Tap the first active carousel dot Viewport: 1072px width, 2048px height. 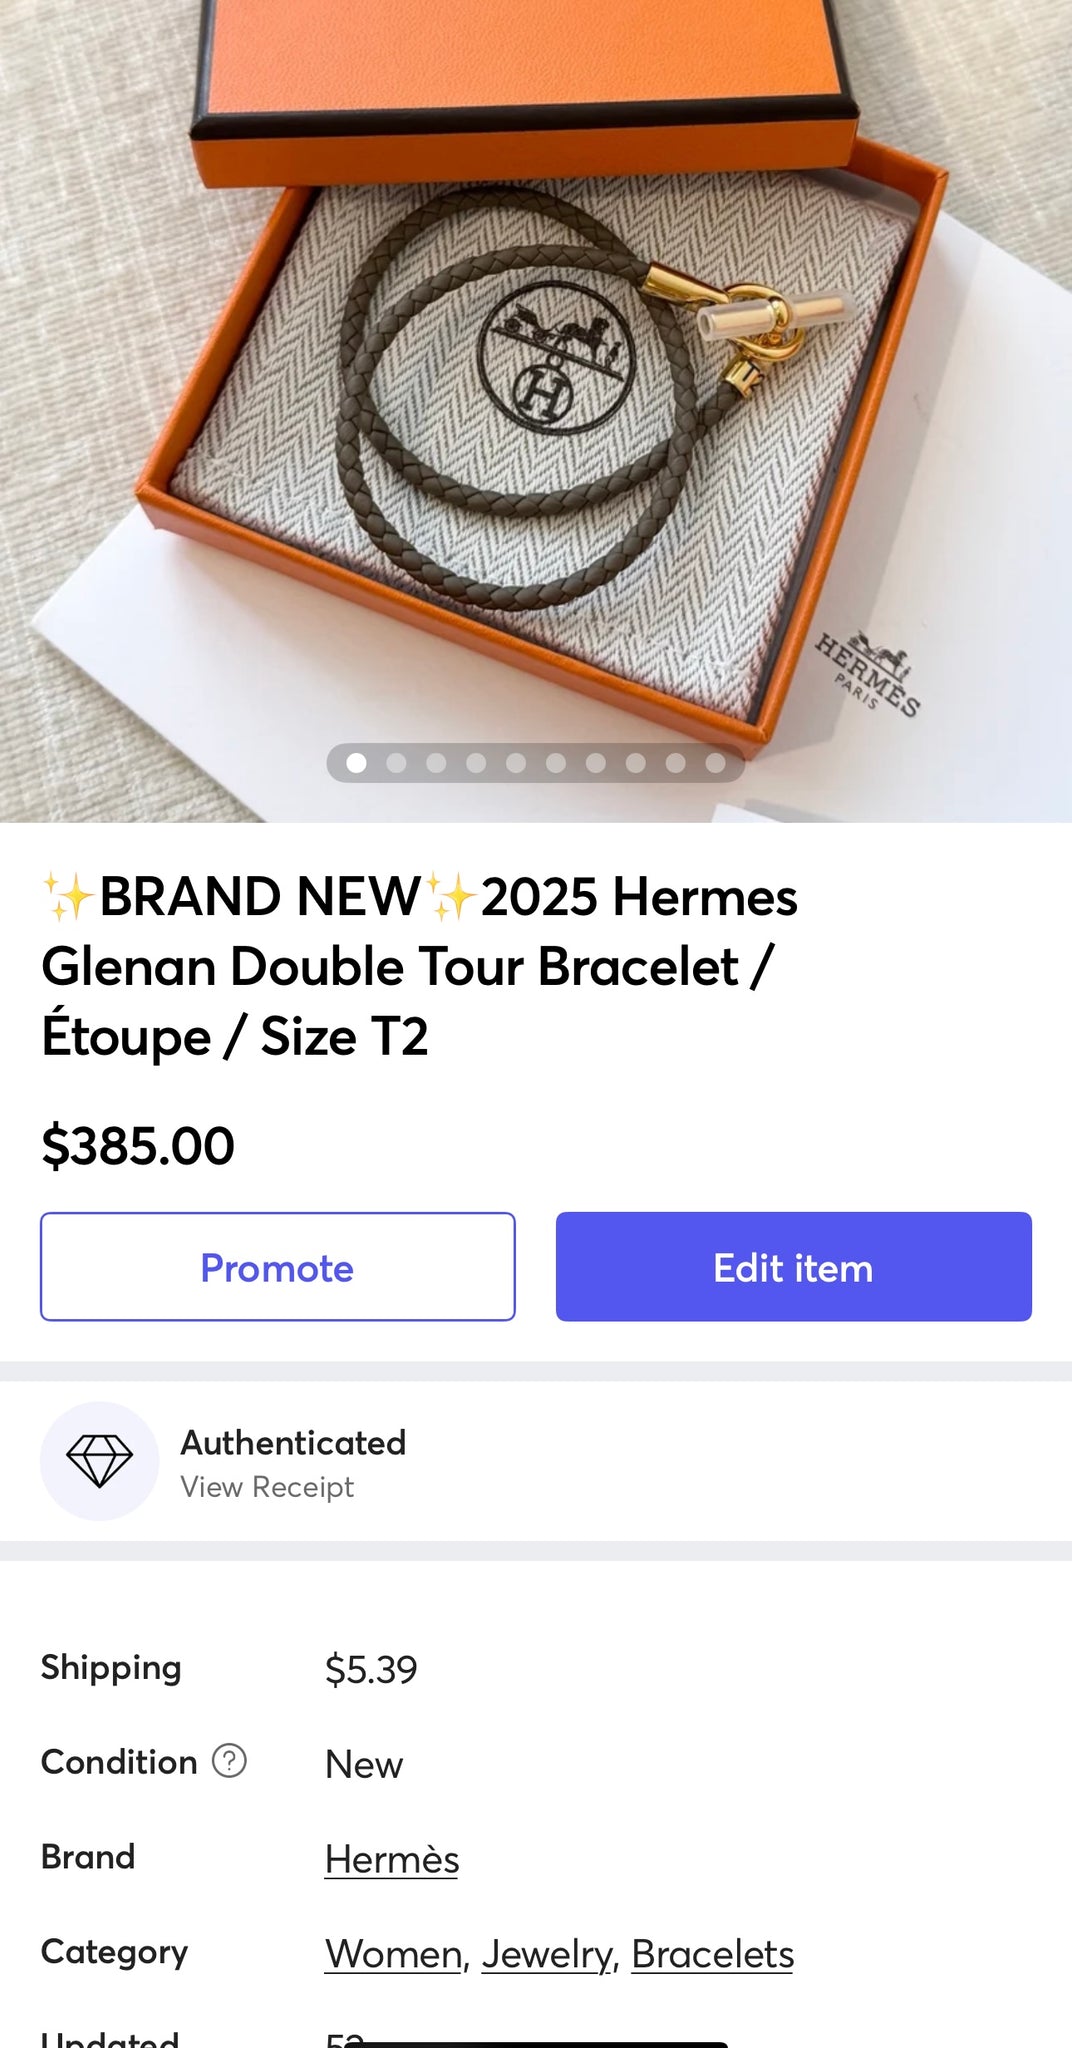(x=356, y=763)
